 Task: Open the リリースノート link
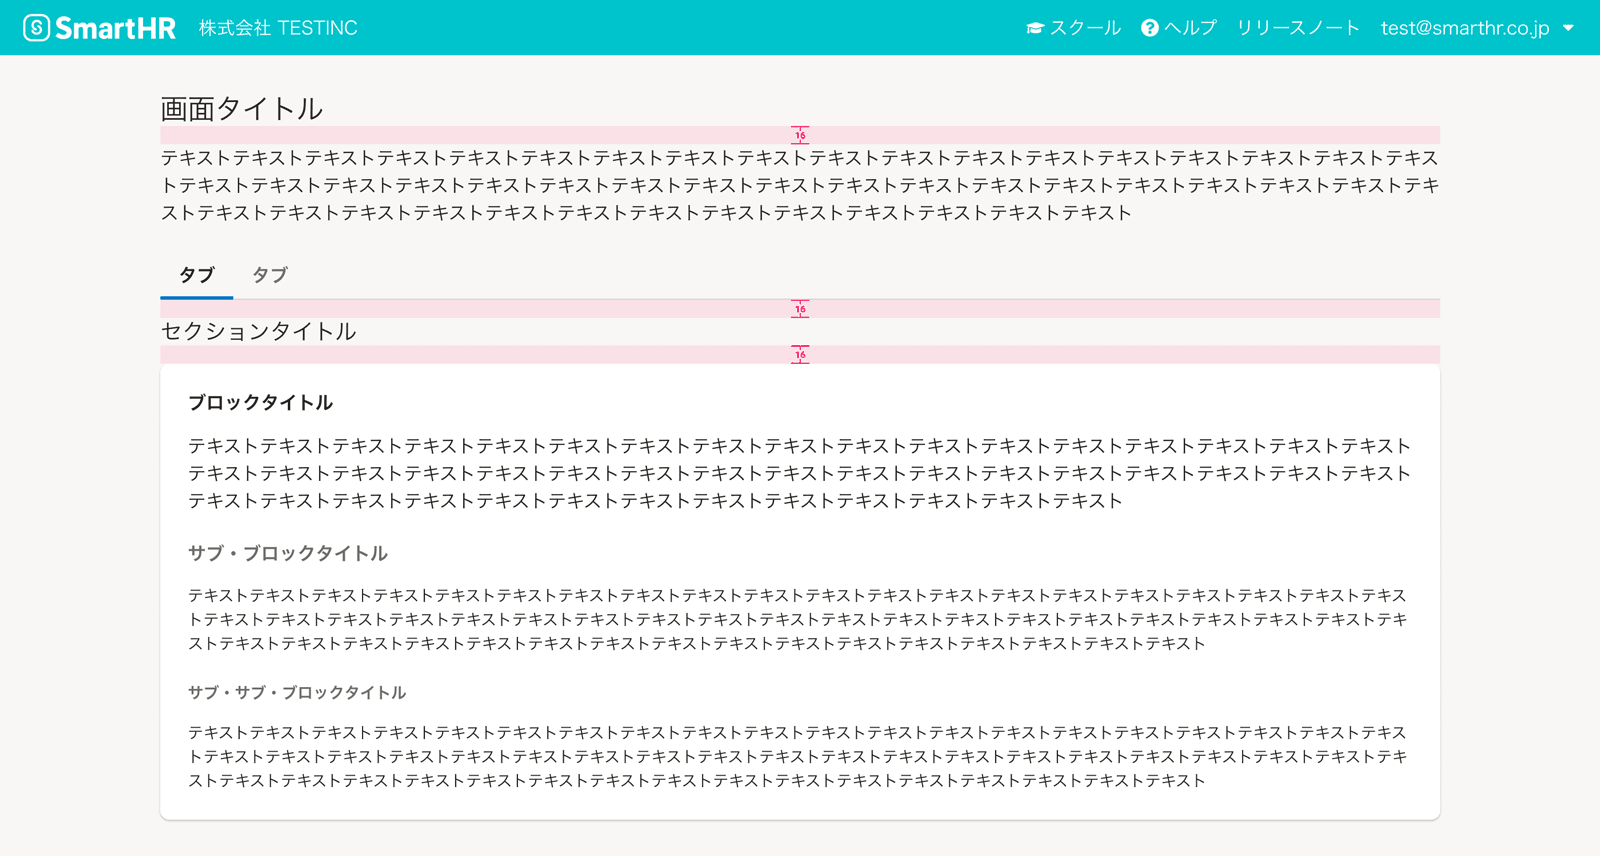pos(1298,28)
